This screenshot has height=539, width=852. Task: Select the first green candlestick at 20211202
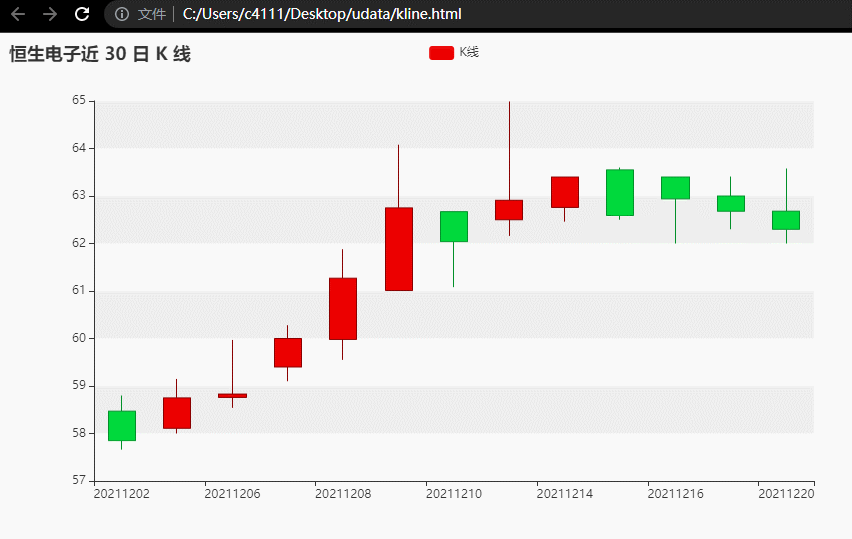tap(122, 425)
